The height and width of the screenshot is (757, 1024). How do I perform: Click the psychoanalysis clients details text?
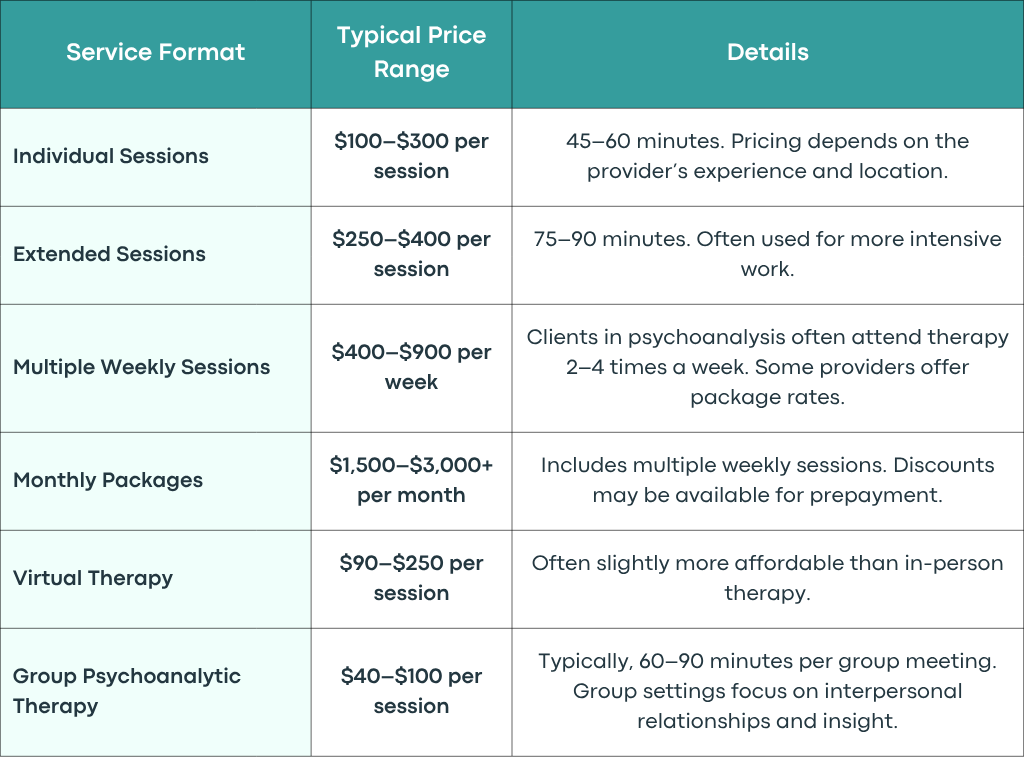point(768,367)
